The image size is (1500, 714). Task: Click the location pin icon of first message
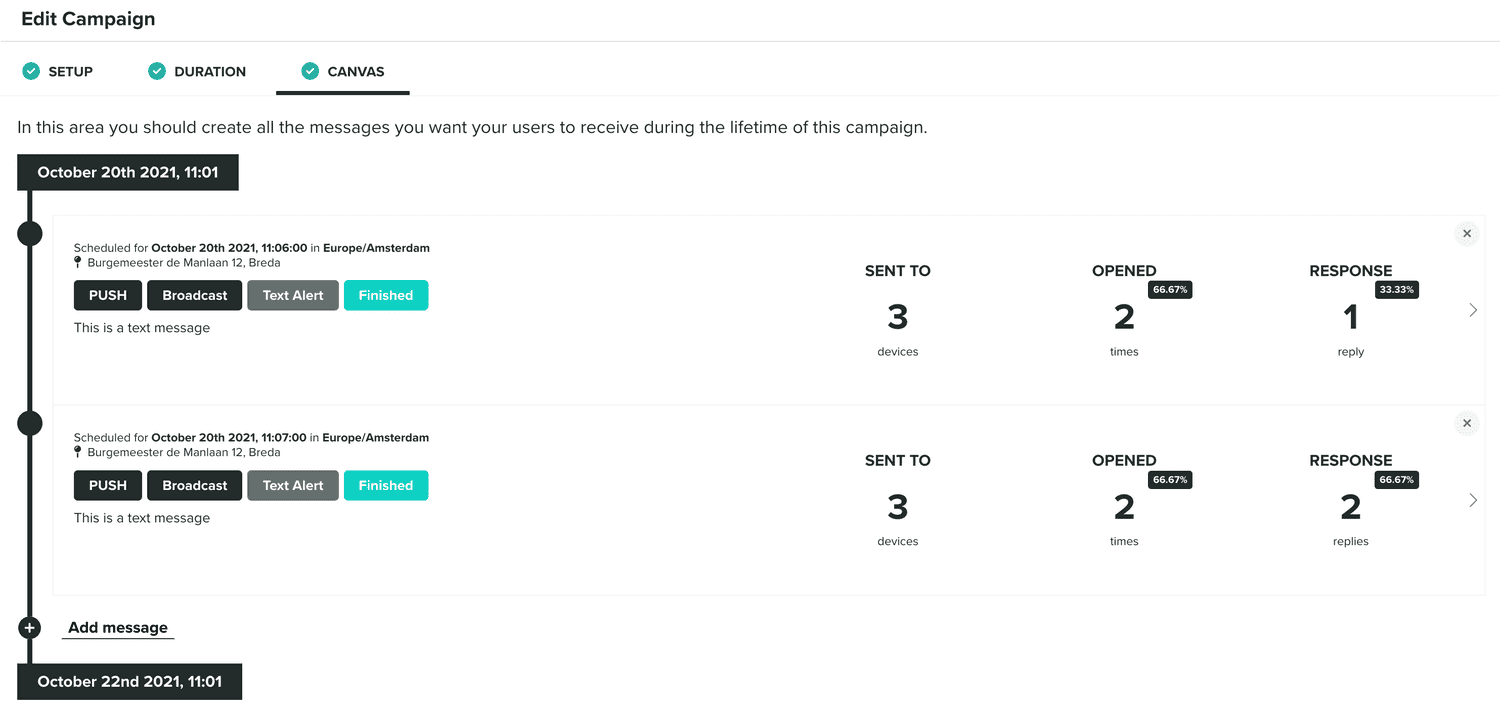78,263
